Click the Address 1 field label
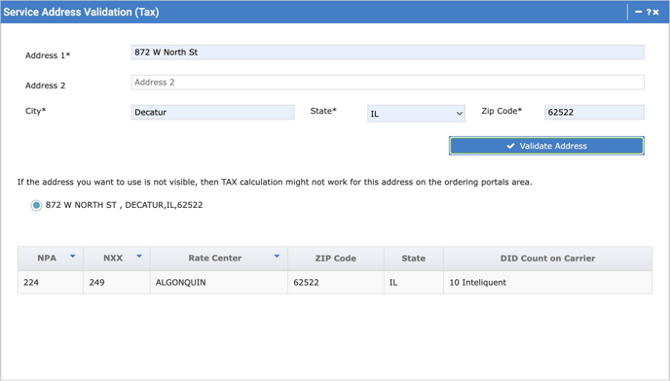Image resolution: width=670 pixels, height=381 pixels. coord(47,56)
